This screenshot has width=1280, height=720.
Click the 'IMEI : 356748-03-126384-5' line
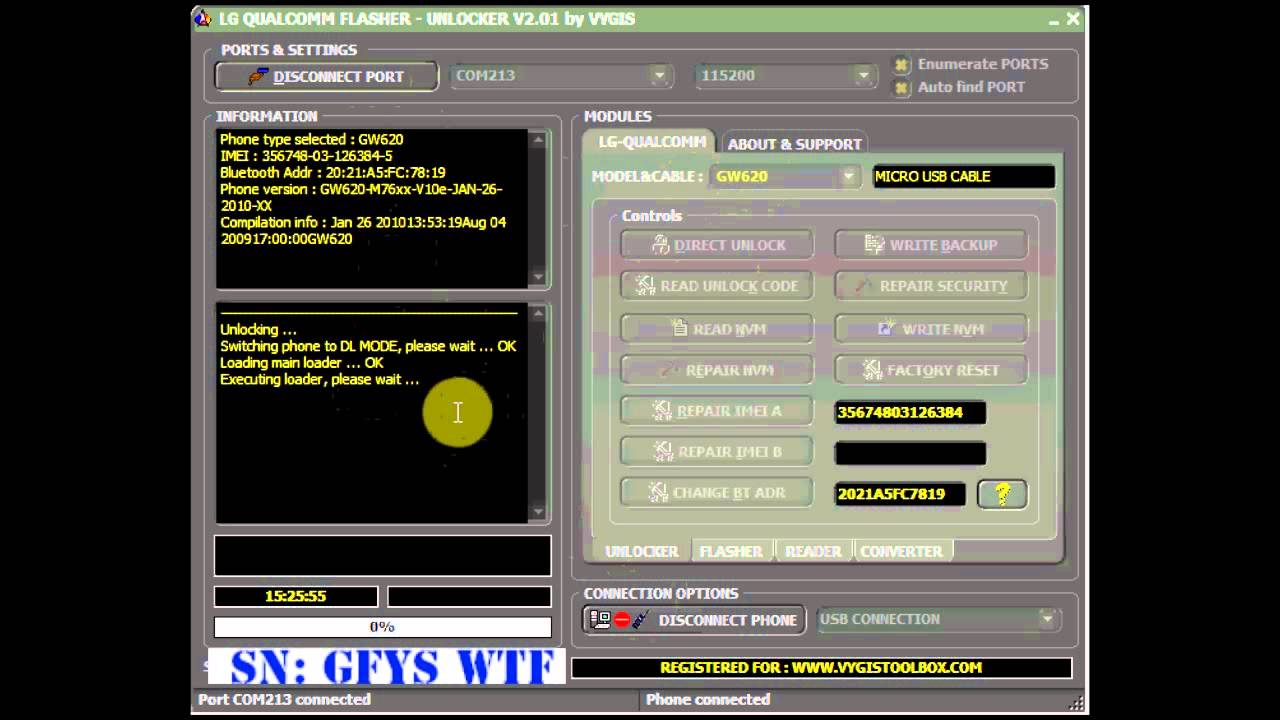[x=306, y=156]
